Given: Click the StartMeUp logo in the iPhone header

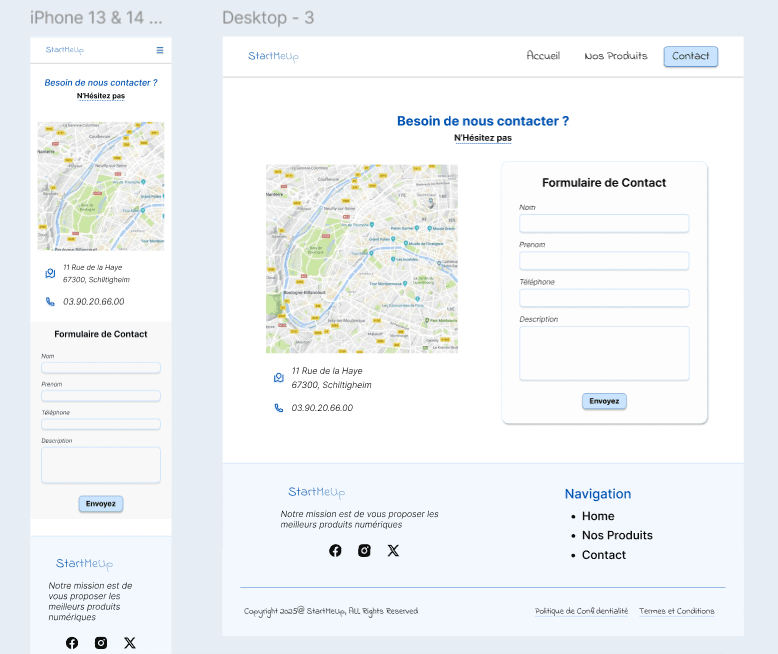Looking at the screenshot, I should coord(65,50).
